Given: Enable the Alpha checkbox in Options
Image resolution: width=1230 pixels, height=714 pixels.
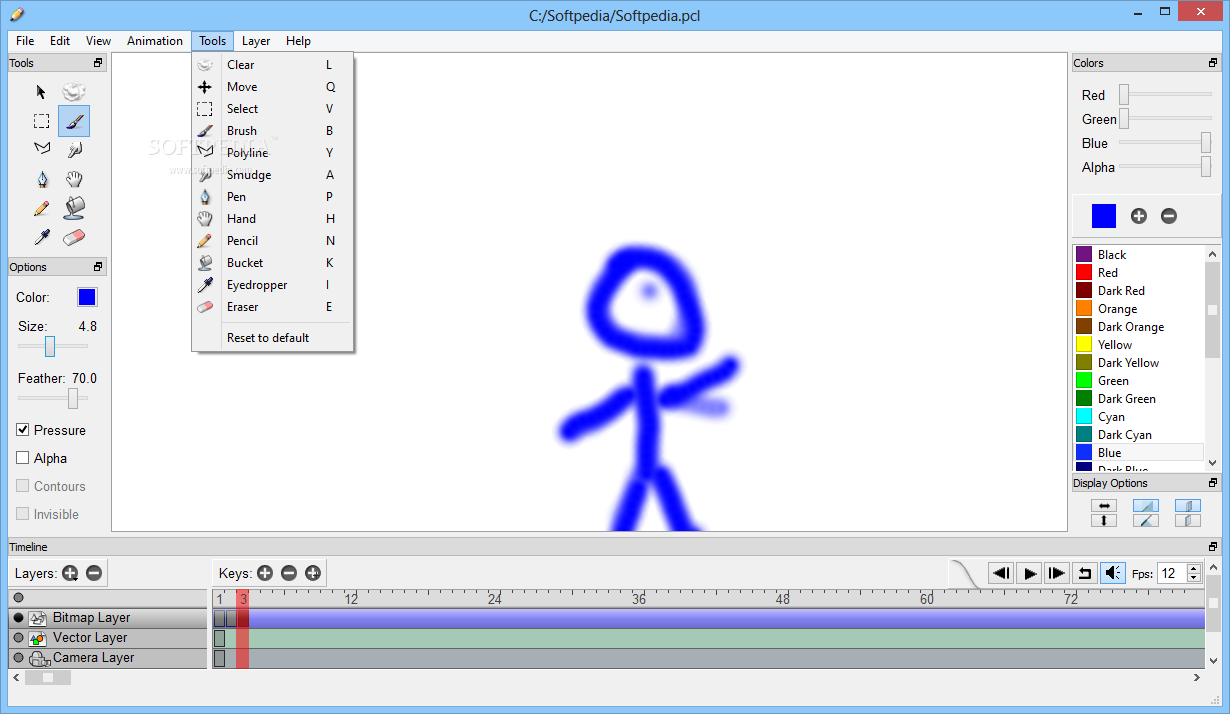Looking at the screenshot, I should point(23,458).
